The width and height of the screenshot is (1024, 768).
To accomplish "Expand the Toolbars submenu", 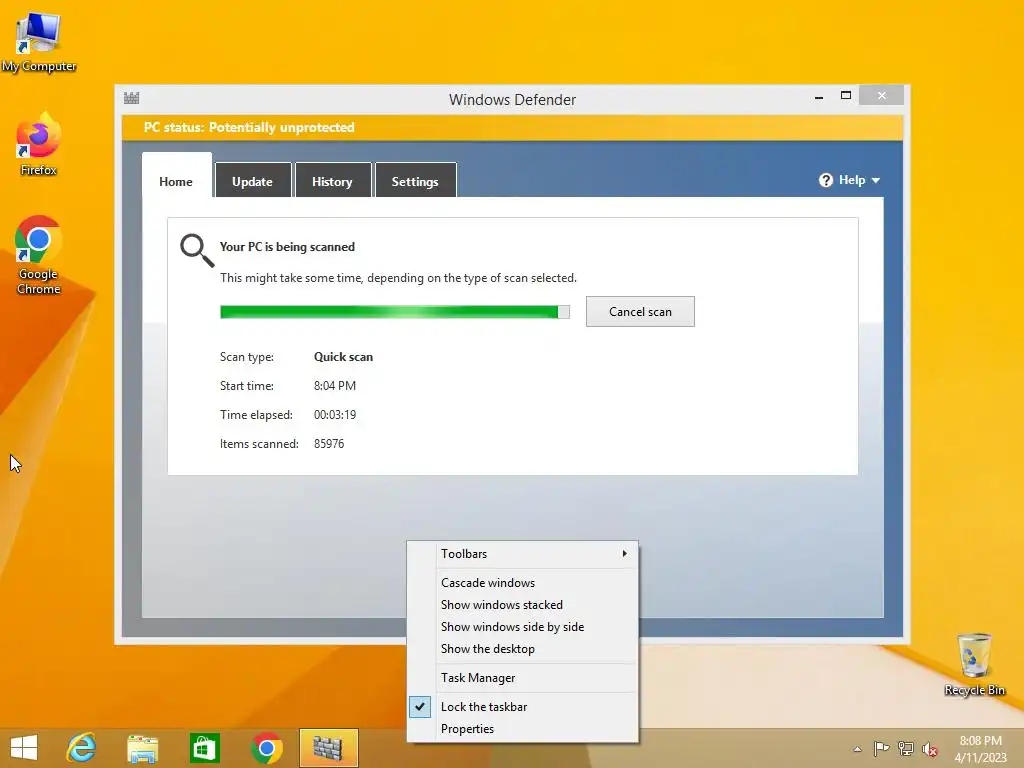I will pos(522,554).
